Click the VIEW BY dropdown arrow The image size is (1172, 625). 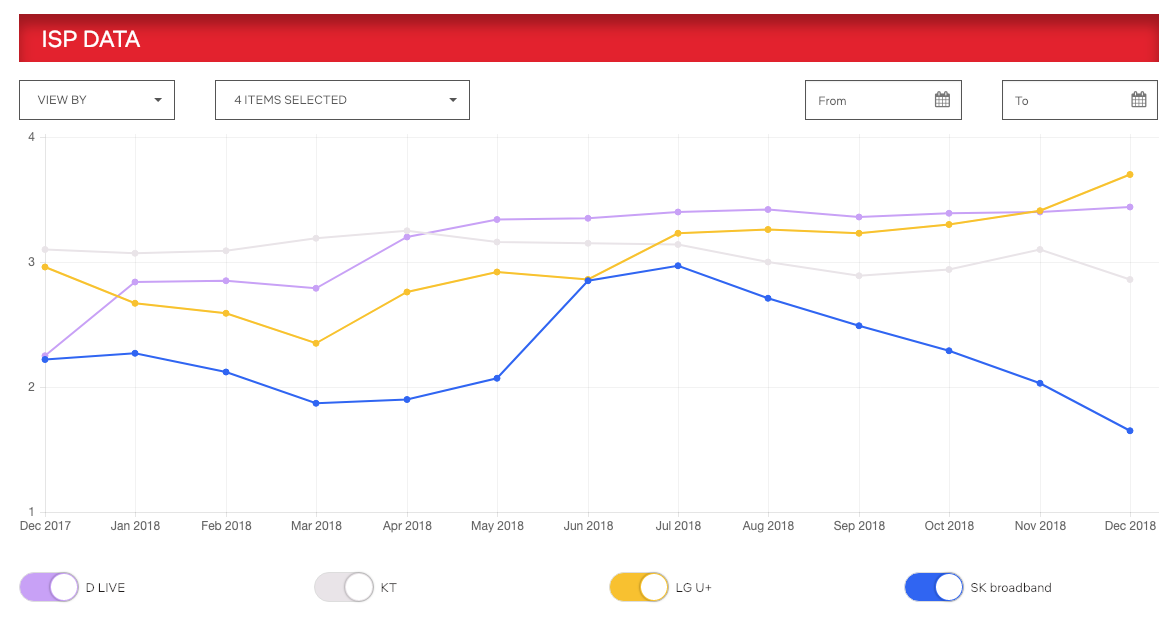click(158, 100)
